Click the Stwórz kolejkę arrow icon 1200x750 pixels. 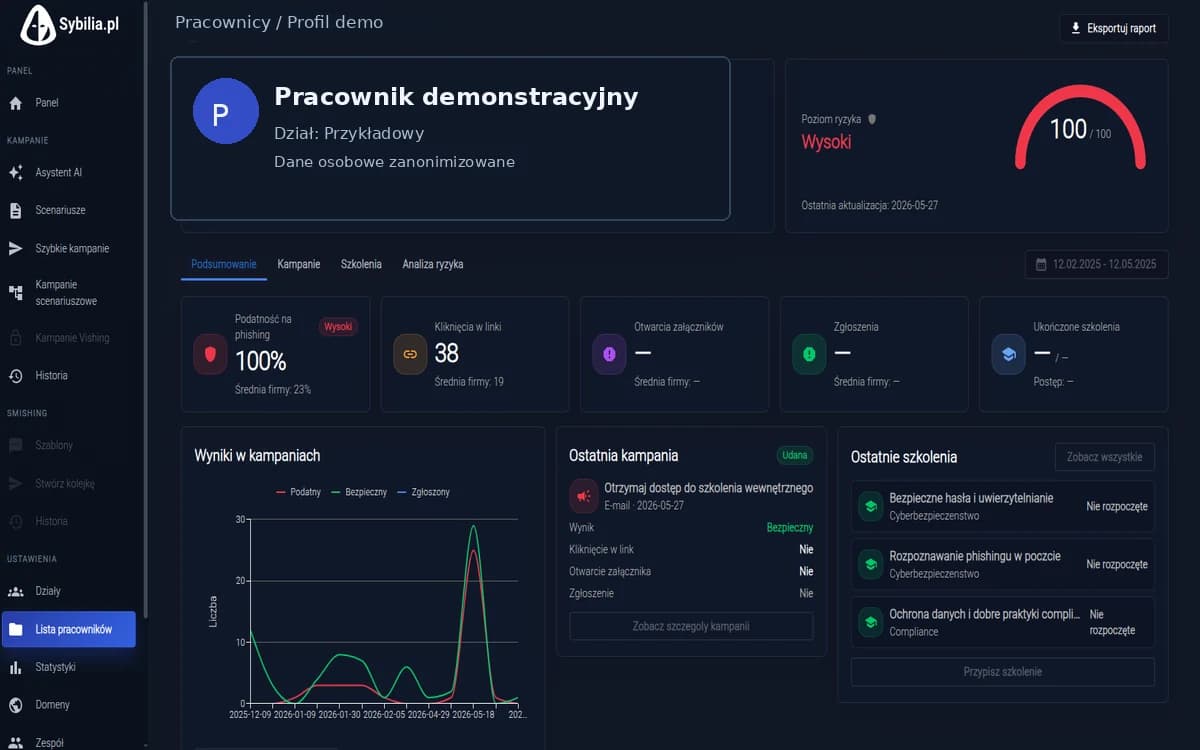pyautogui.click(x=15, y=484)
